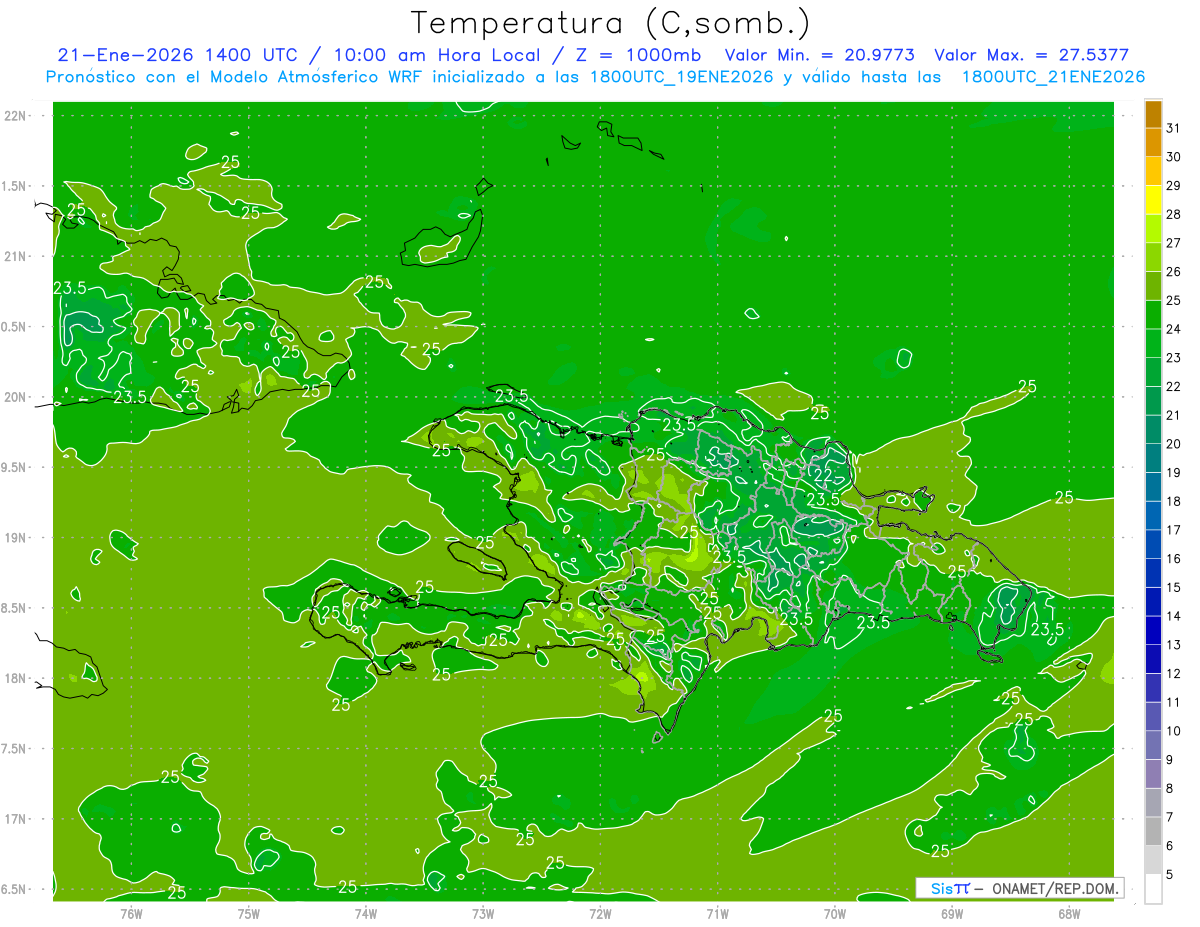Click the yellow color bar swatch between 28 and 29
This screenshot has width=1200, height=927.
[1153, 200]
